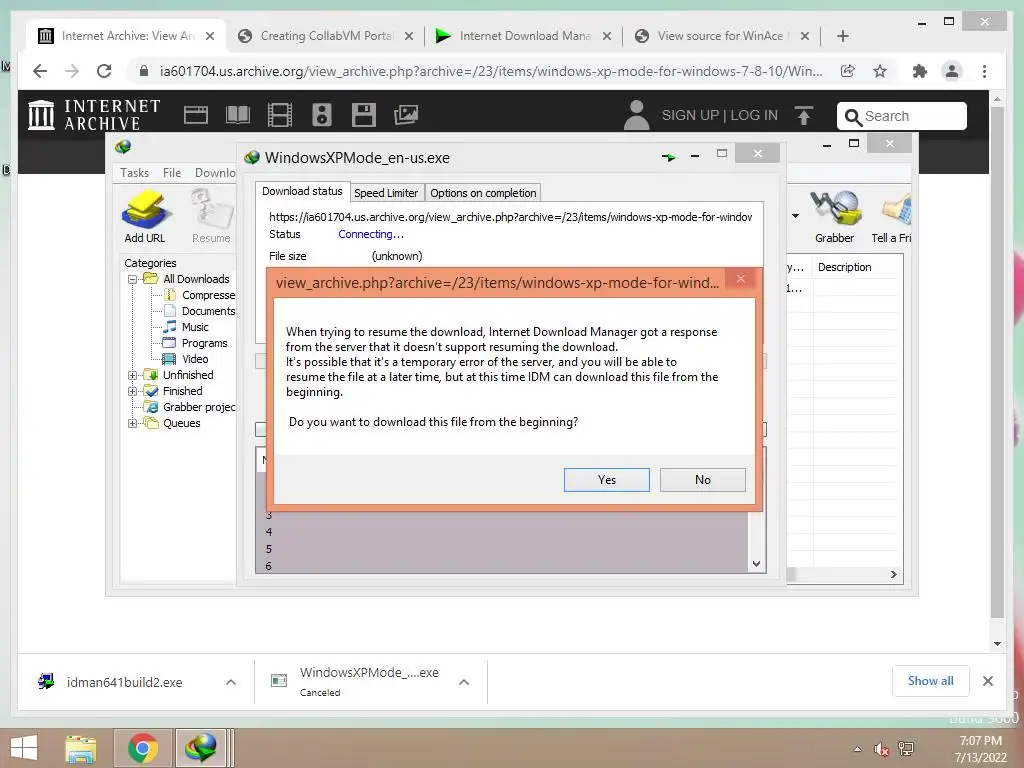Viewport: 1024px width, 768px height.
Task: Click the Internet Archive Search field
Action: click(902, 116)
